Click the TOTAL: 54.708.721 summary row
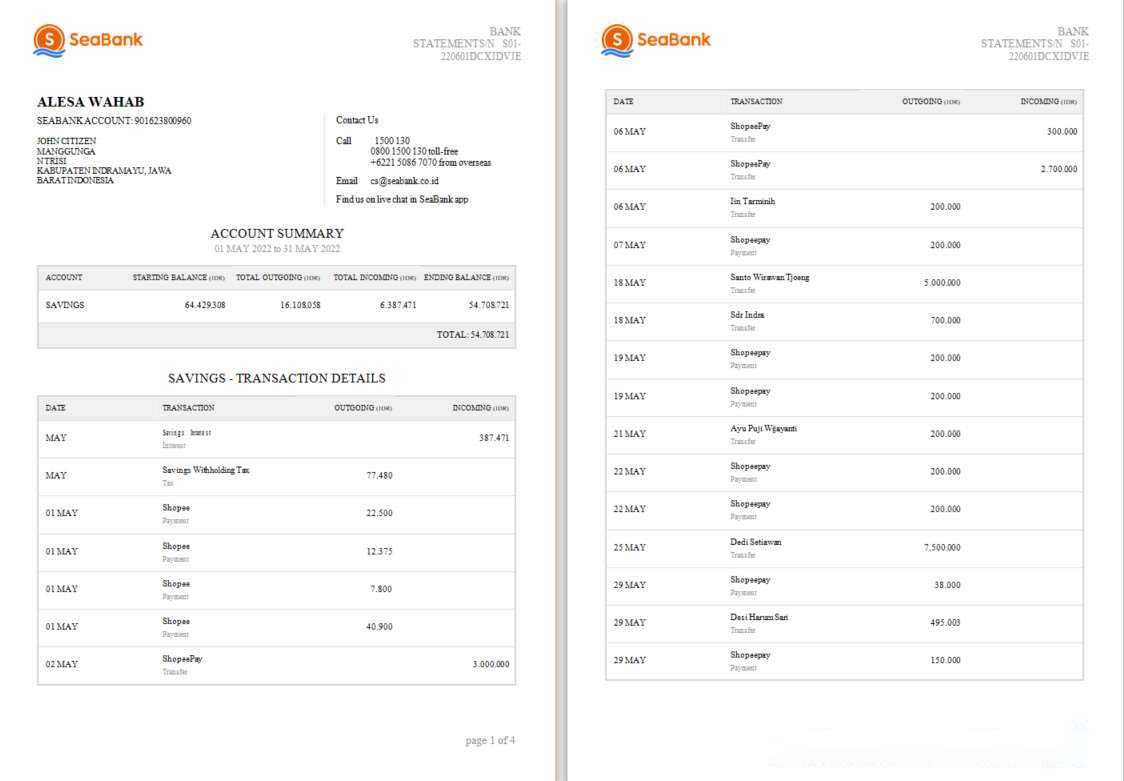 (x=472, y=335)
